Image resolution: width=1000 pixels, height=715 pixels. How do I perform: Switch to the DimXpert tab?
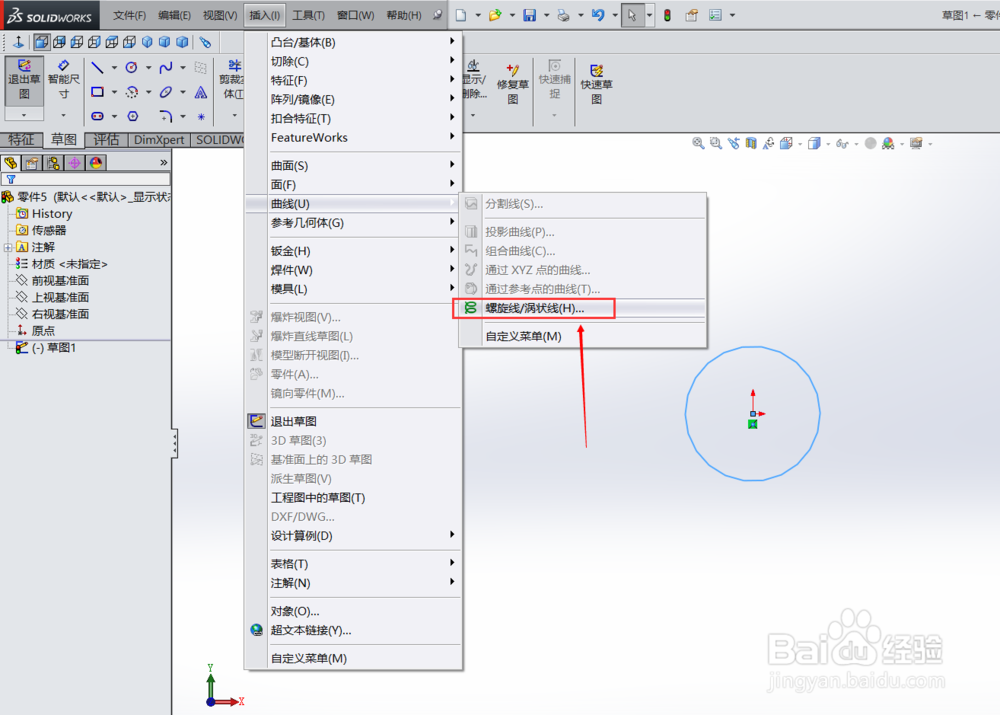159,140
